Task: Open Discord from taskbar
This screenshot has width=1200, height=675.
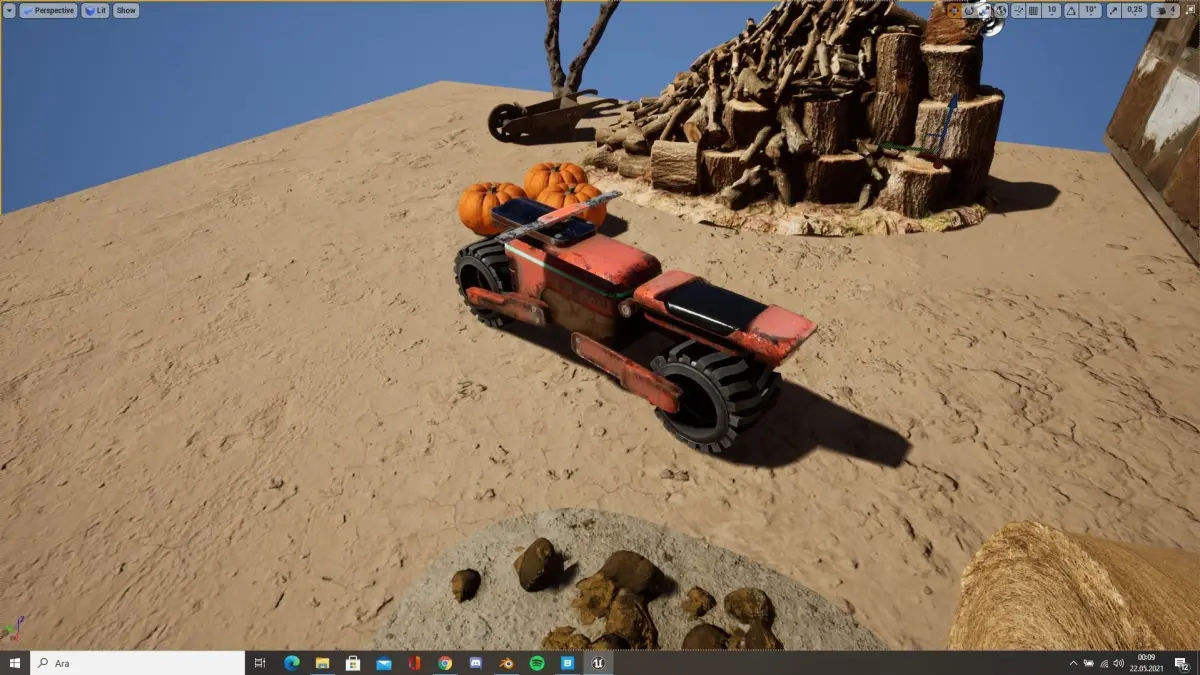Action: [x=476, y=663]
